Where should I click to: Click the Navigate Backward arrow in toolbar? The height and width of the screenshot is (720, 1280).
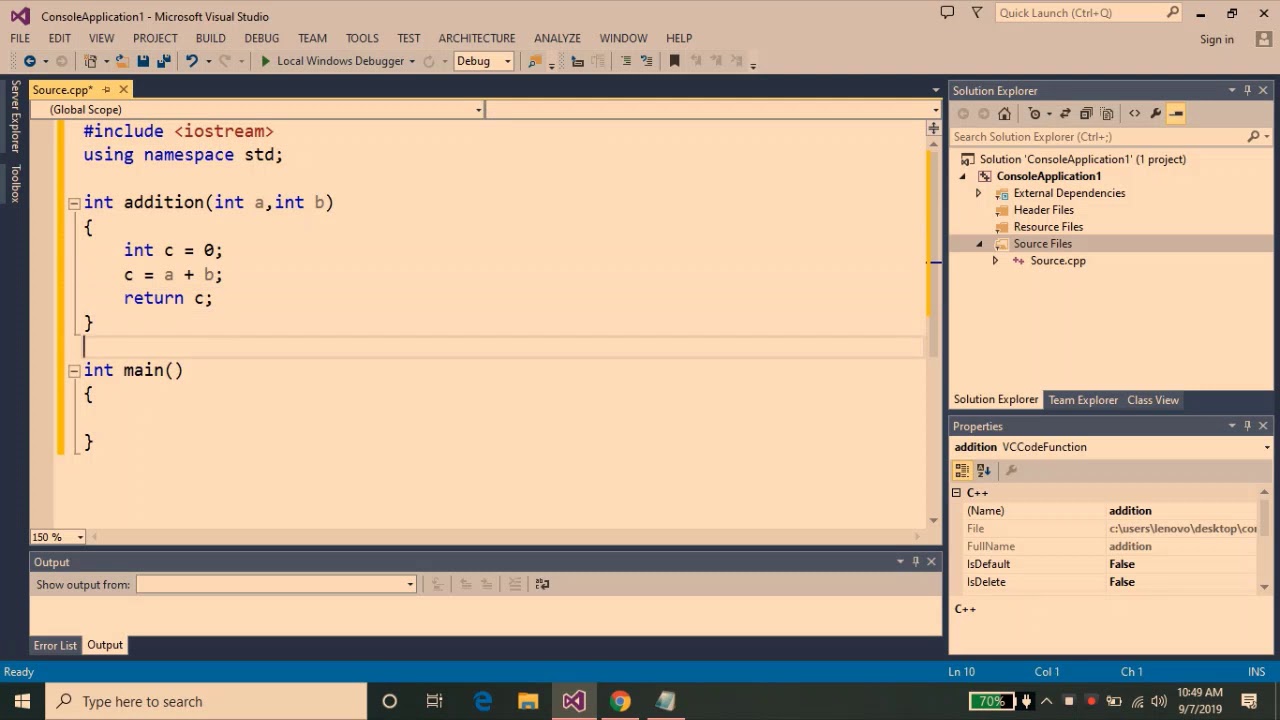coord(30,61)
